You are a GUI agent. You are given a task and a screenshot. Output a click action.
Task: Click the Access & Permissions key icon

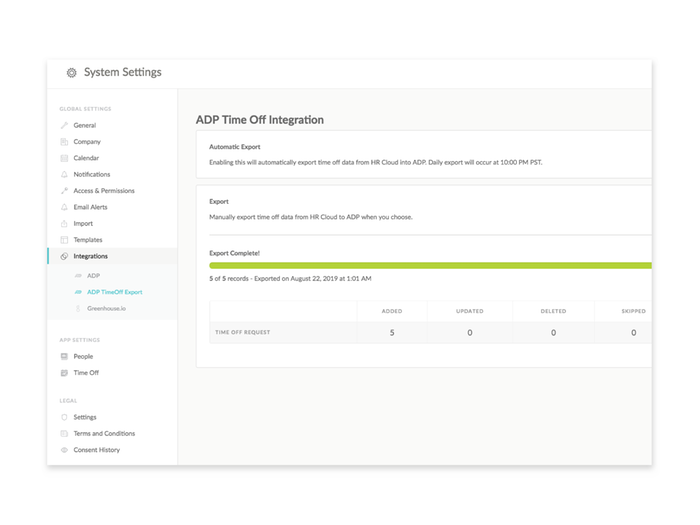(64, 191)
